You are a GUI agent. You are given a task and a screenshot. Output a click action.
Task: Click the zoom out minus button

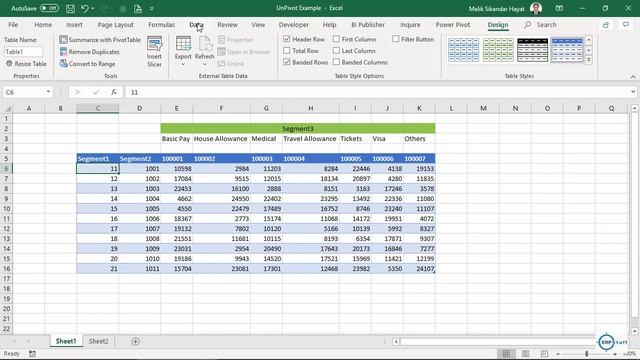(558, 354)
